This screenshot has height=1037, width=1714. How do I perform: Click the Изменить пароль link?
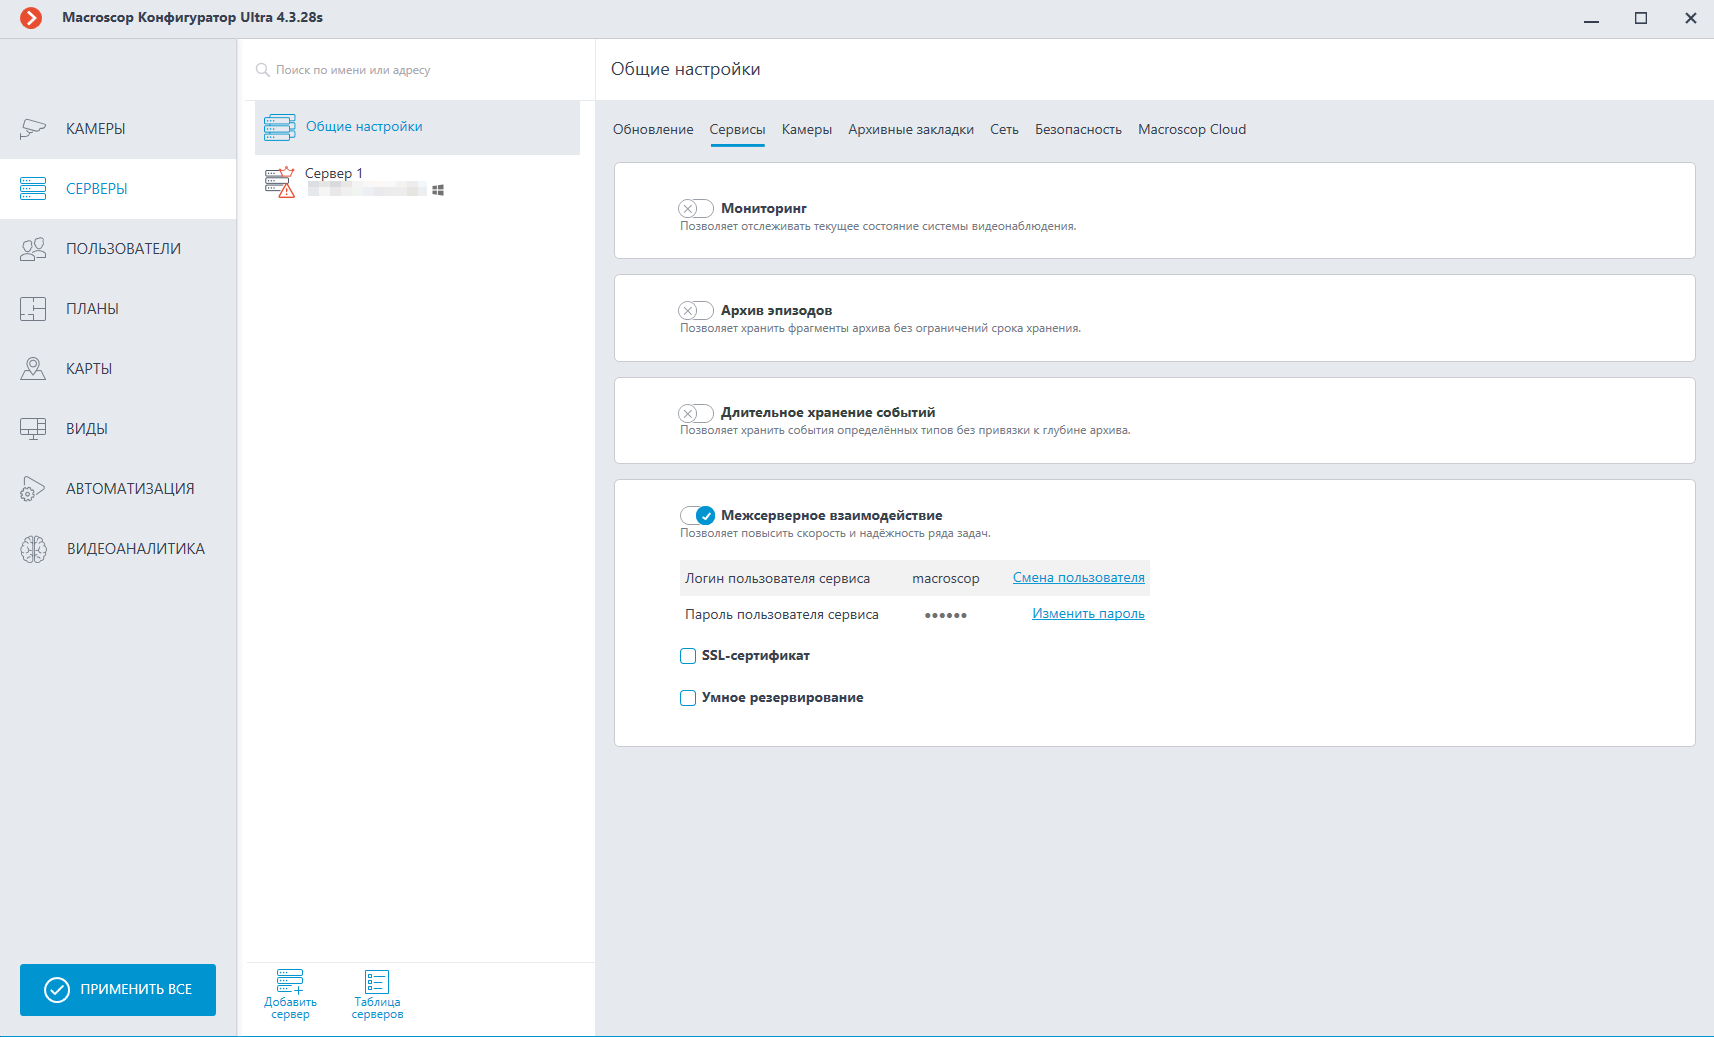coord(1088,614)
